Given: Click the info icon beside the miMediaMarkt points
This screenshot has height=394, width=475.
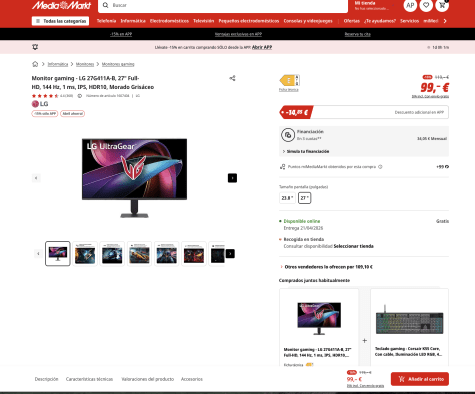Looking at the screenshot, I should coord(380,167).
